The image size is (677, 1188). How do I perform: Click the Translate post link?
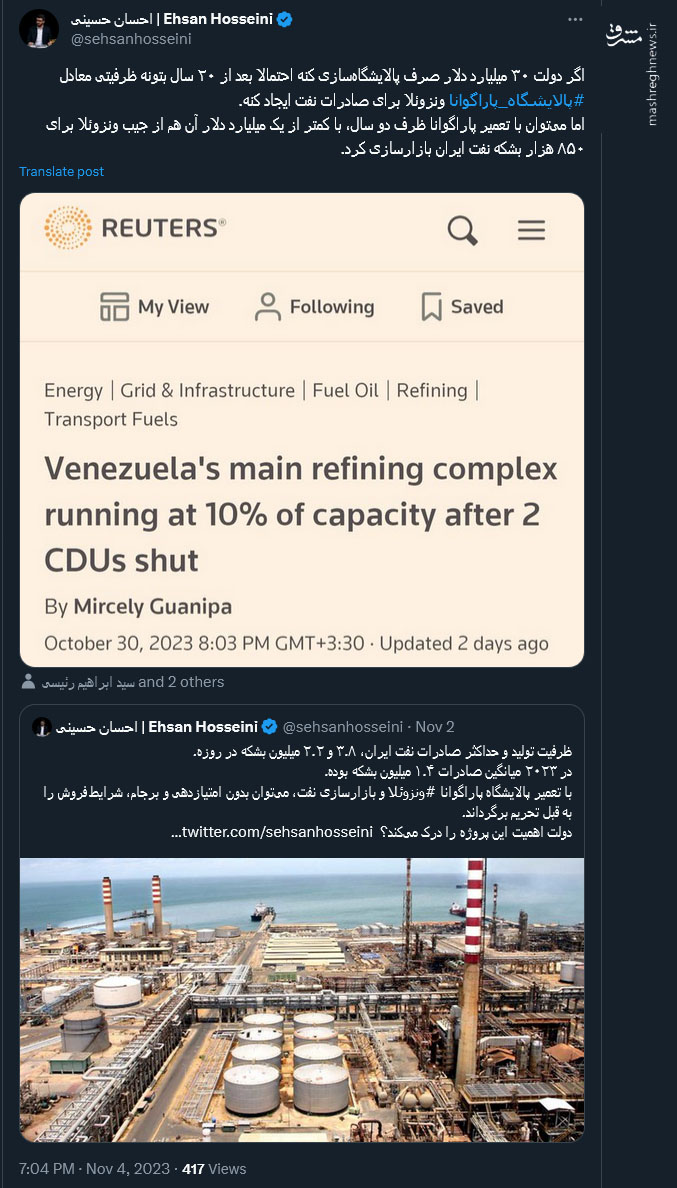point(61,171)
